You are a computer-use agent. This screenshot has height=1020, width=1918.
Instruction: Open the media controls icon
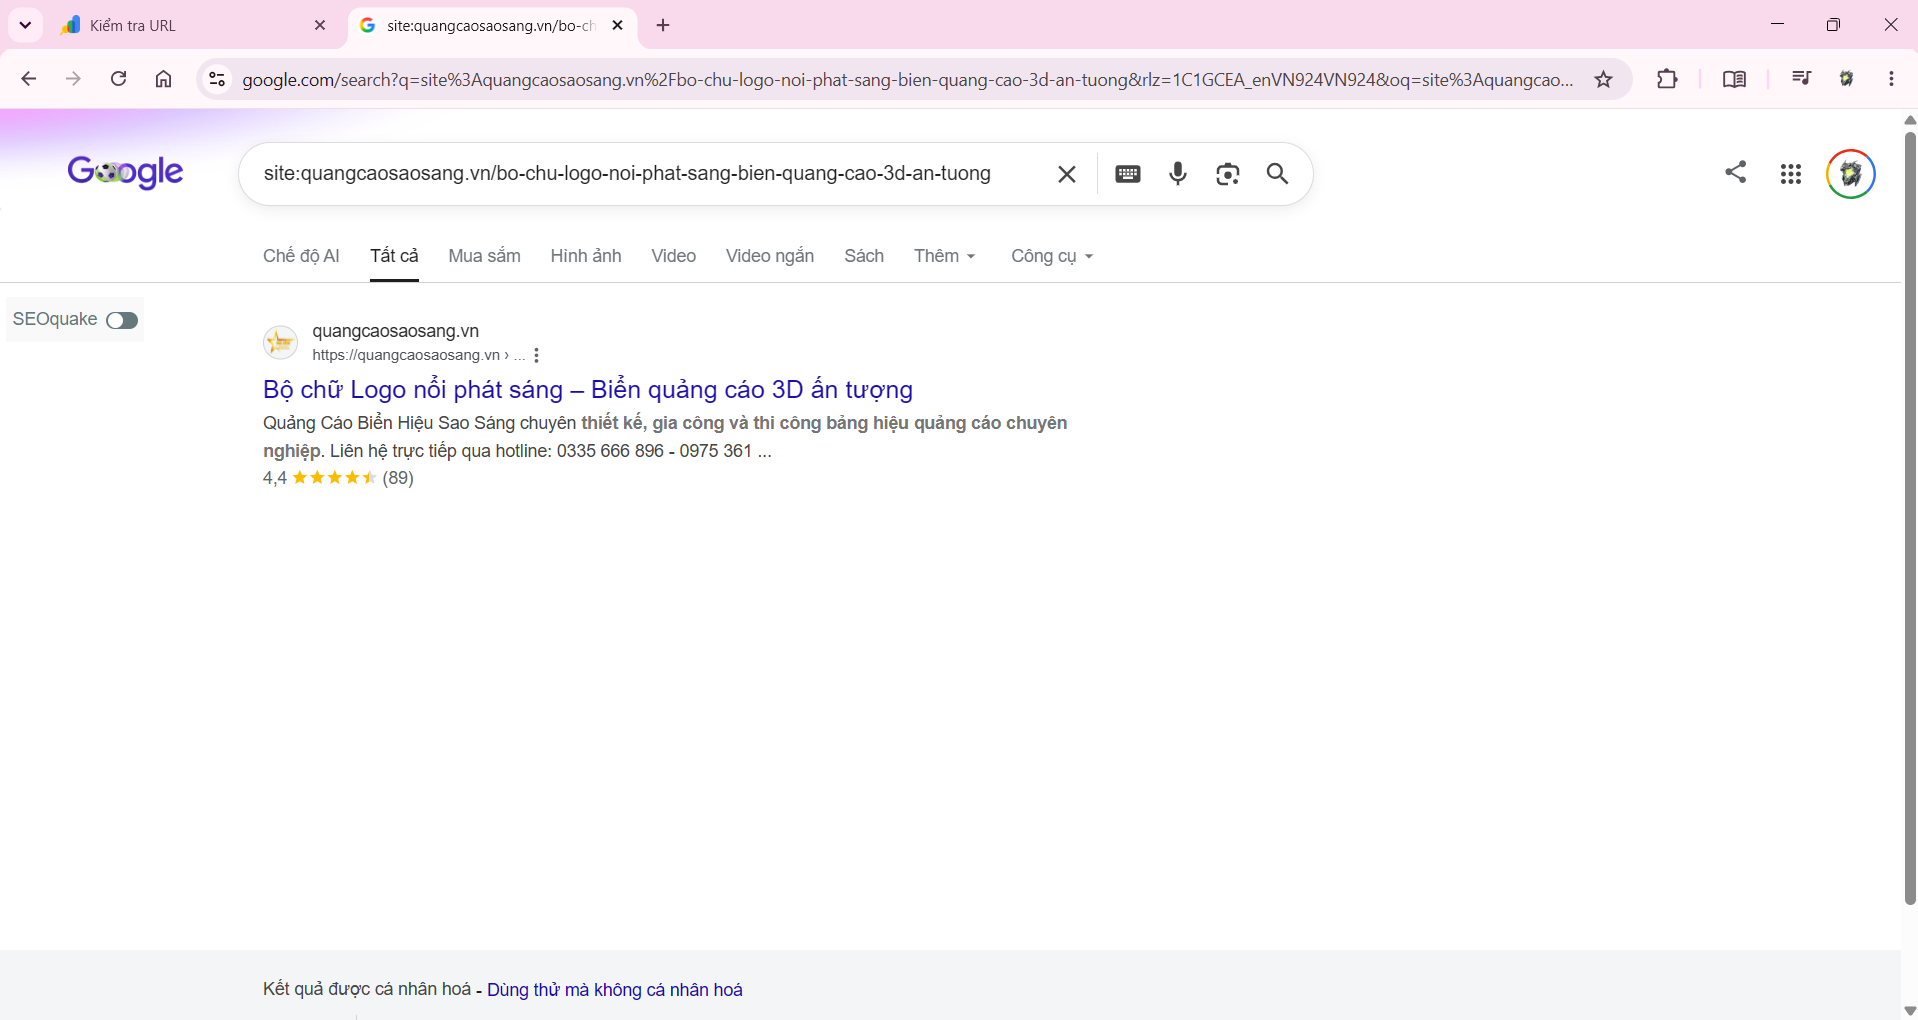click(1801, 78)
